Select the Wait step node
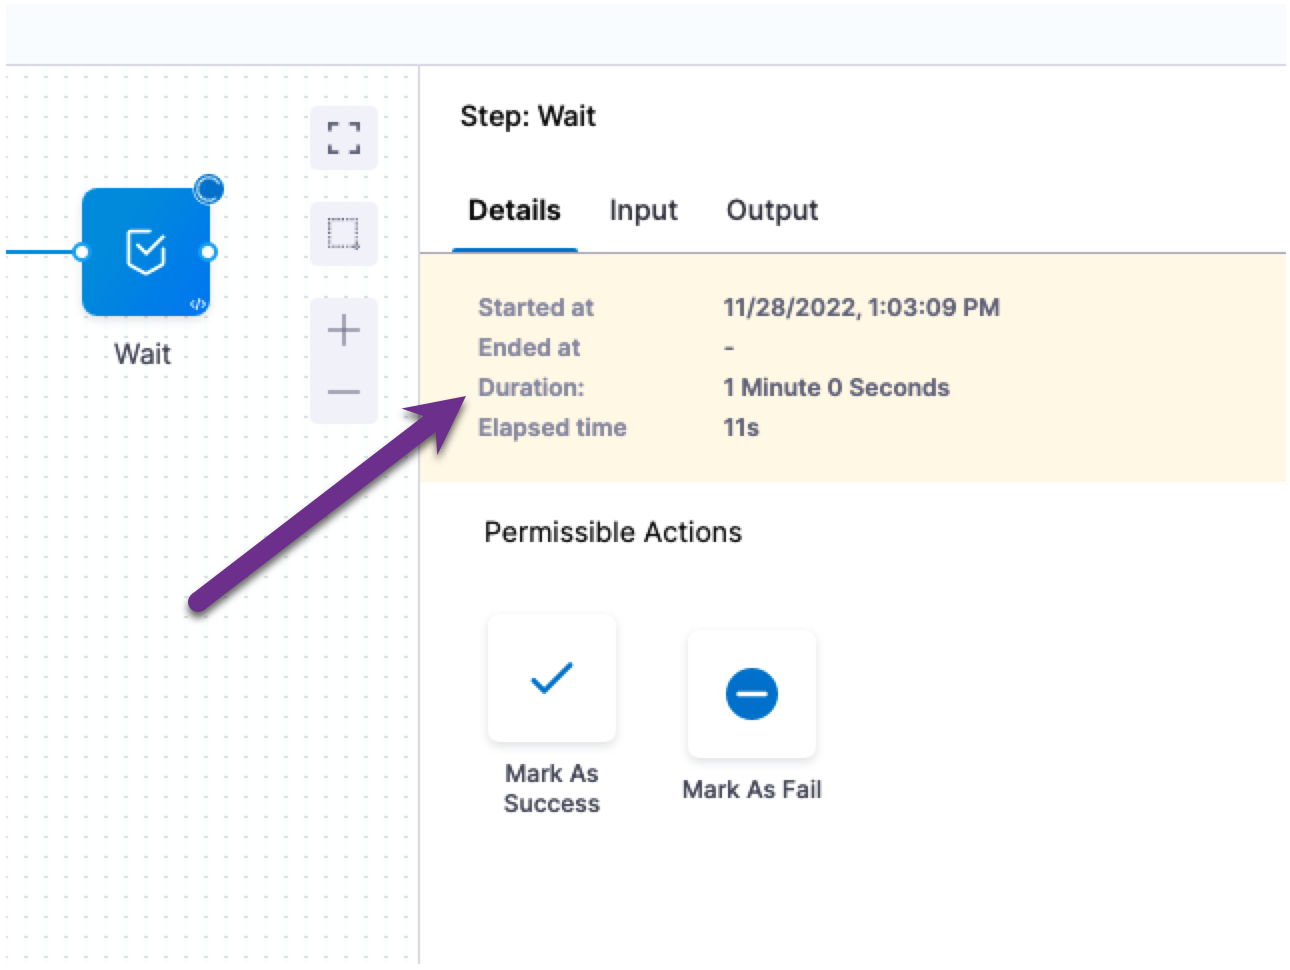The image size is (1290, 970). [x=146, y=251]
